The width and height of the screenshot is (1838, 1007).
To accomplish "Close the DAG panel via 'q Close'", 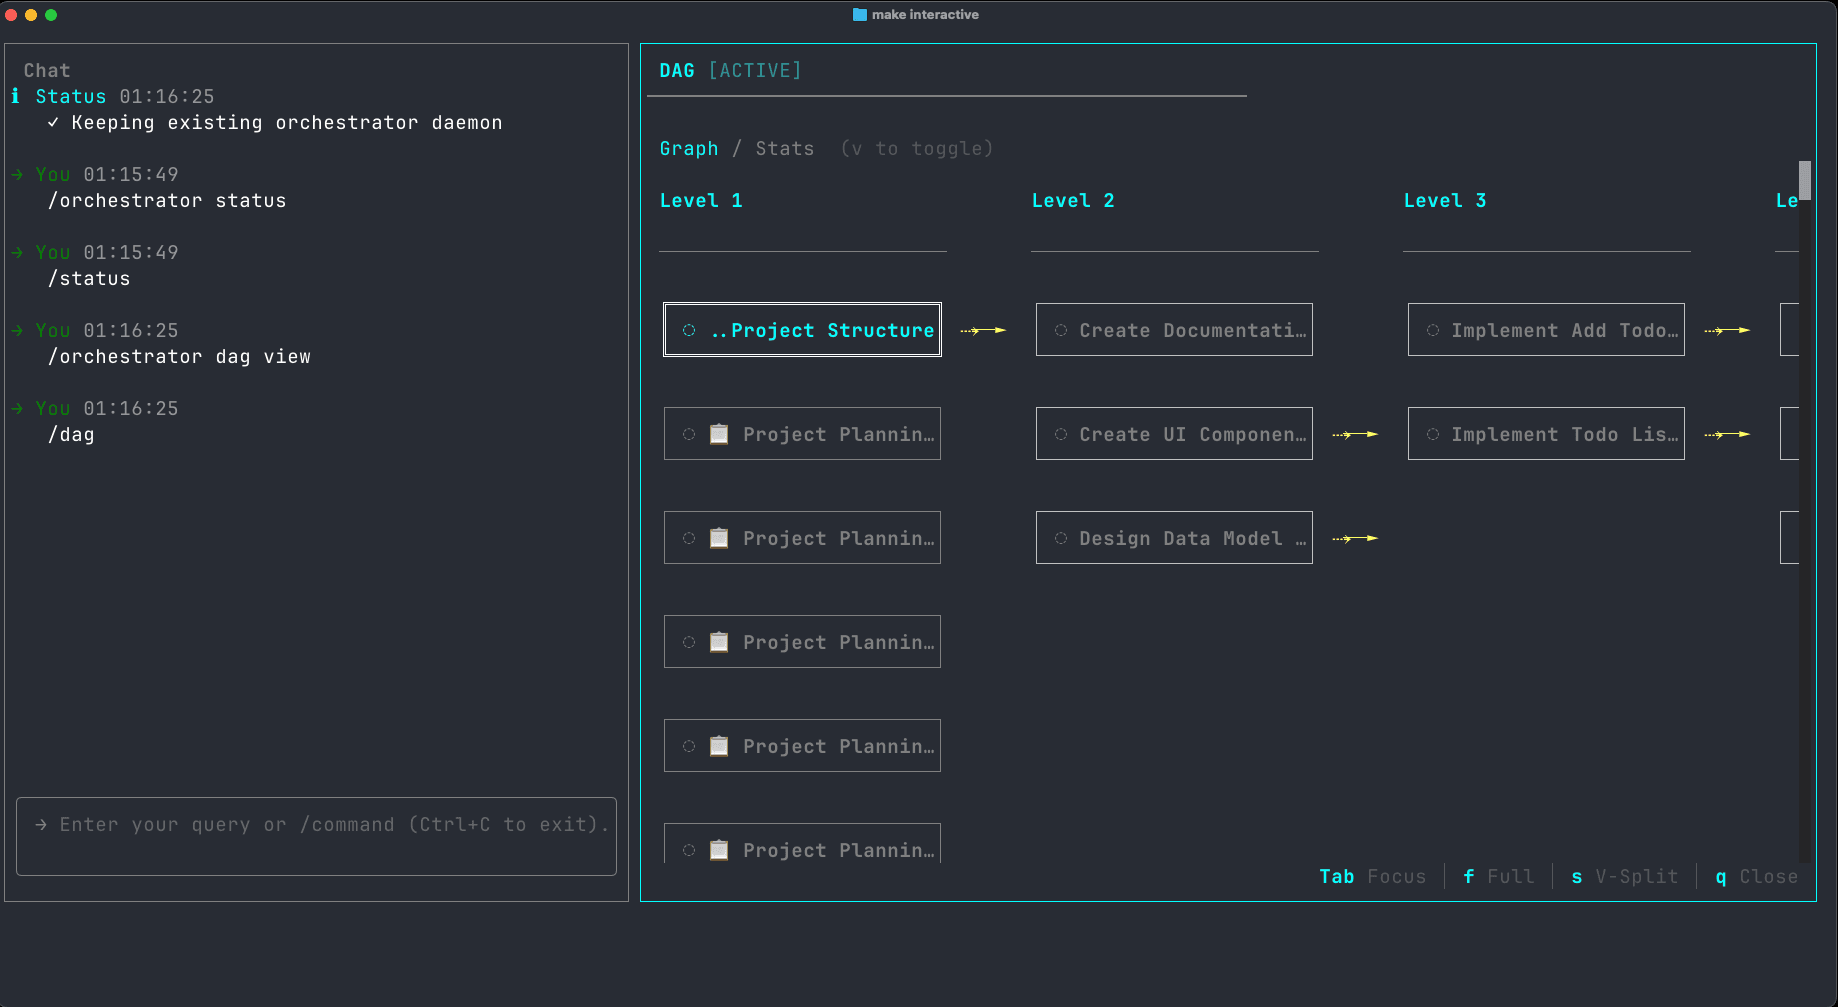I will (x=1755, y=876).
